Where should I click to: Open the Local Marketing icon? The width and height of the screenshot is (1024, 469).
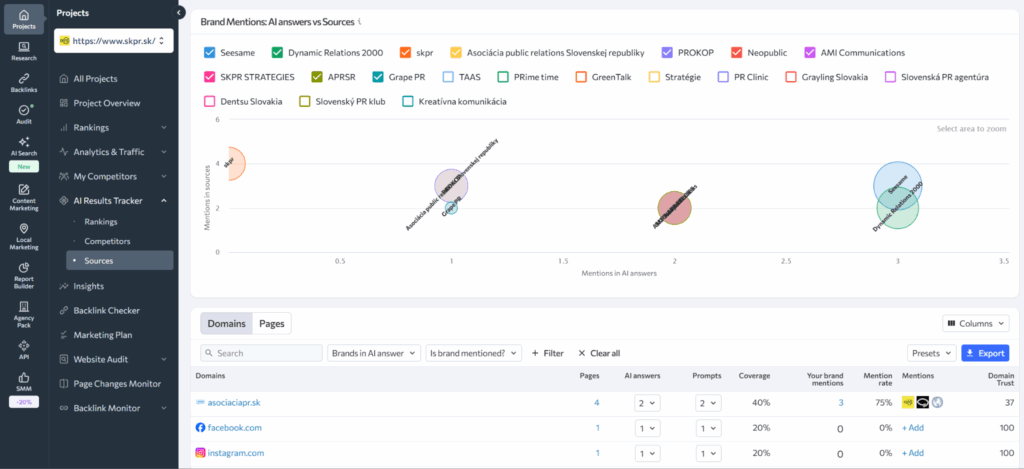(24, 229)
